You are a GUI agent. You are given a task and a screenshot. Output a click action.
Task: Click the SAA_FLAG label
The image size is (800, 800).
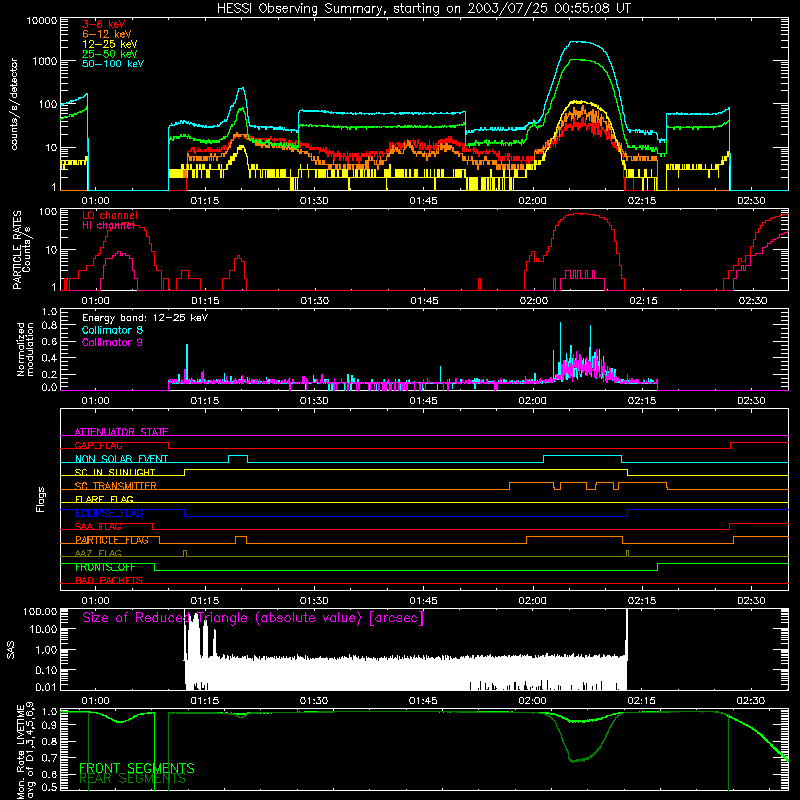point(98,527)
